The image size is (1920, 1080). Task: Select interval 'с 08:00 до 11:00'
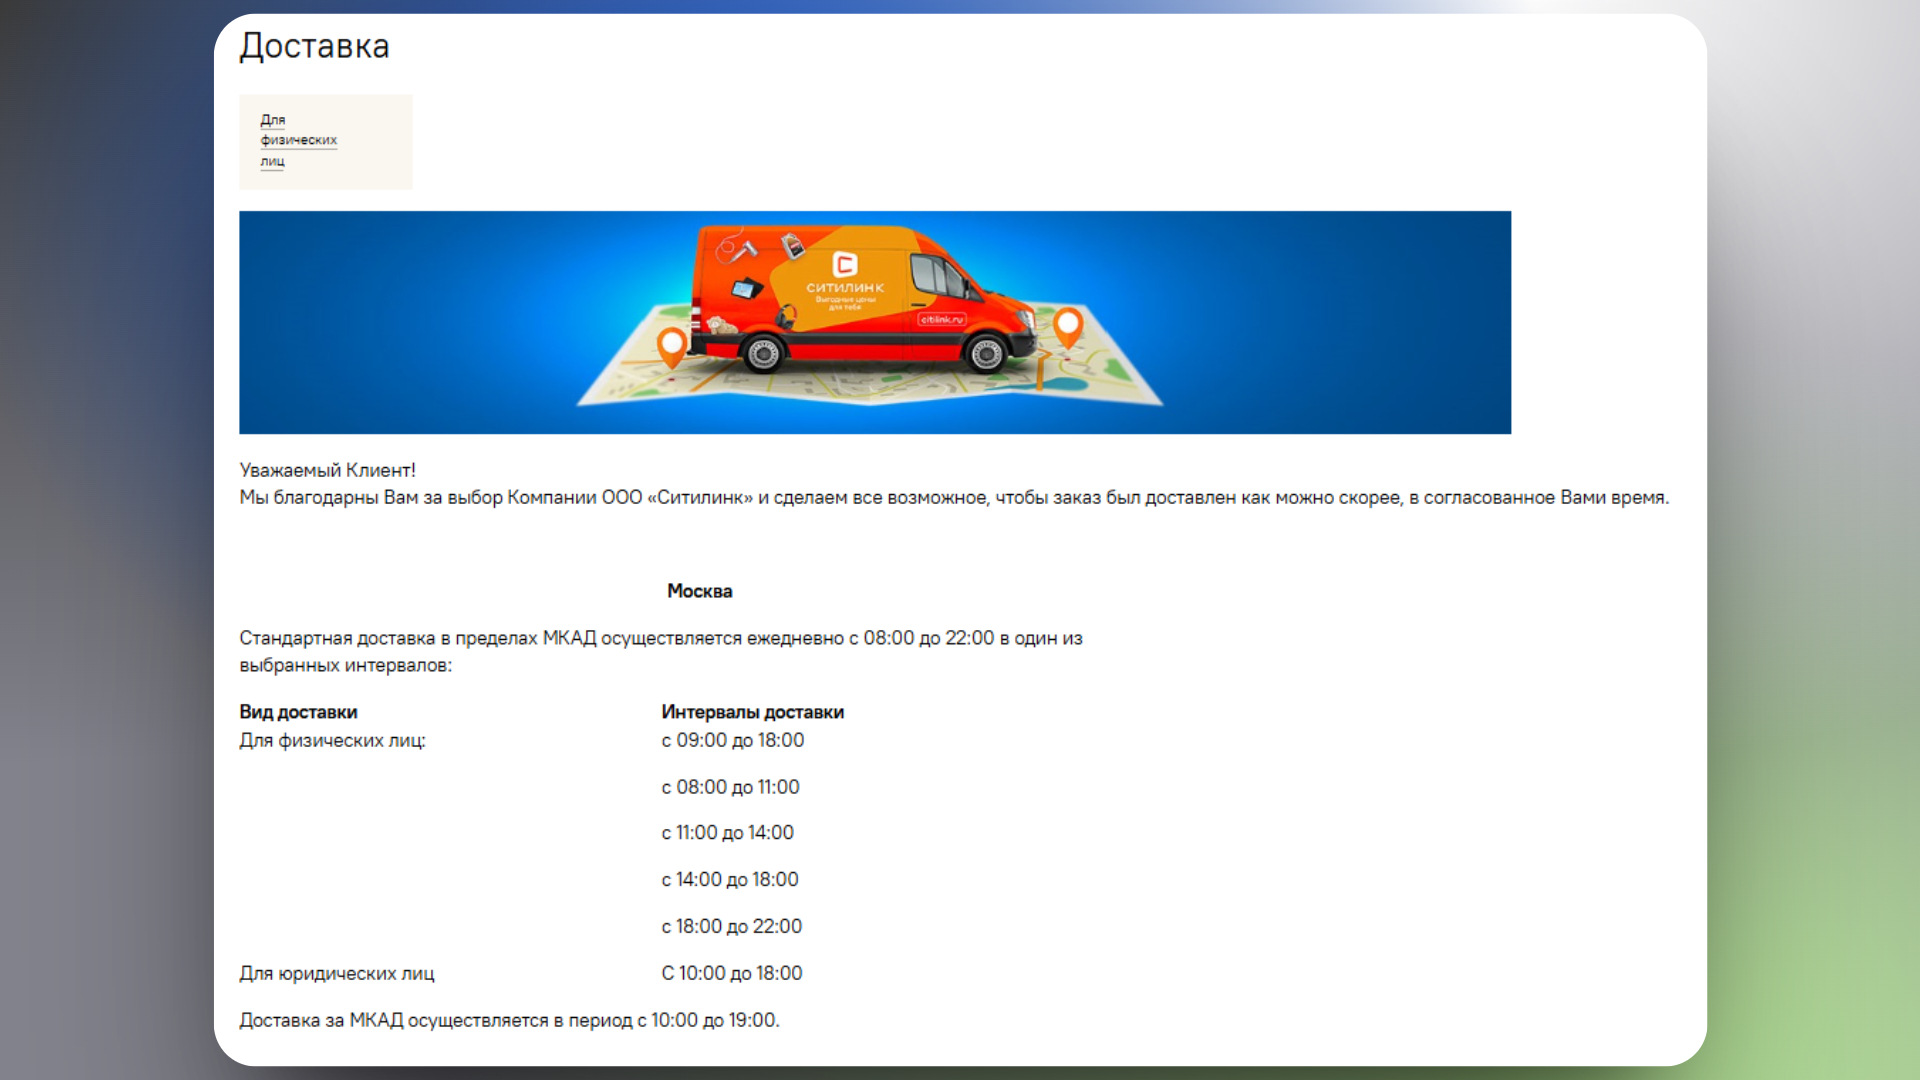coord(730,787)
